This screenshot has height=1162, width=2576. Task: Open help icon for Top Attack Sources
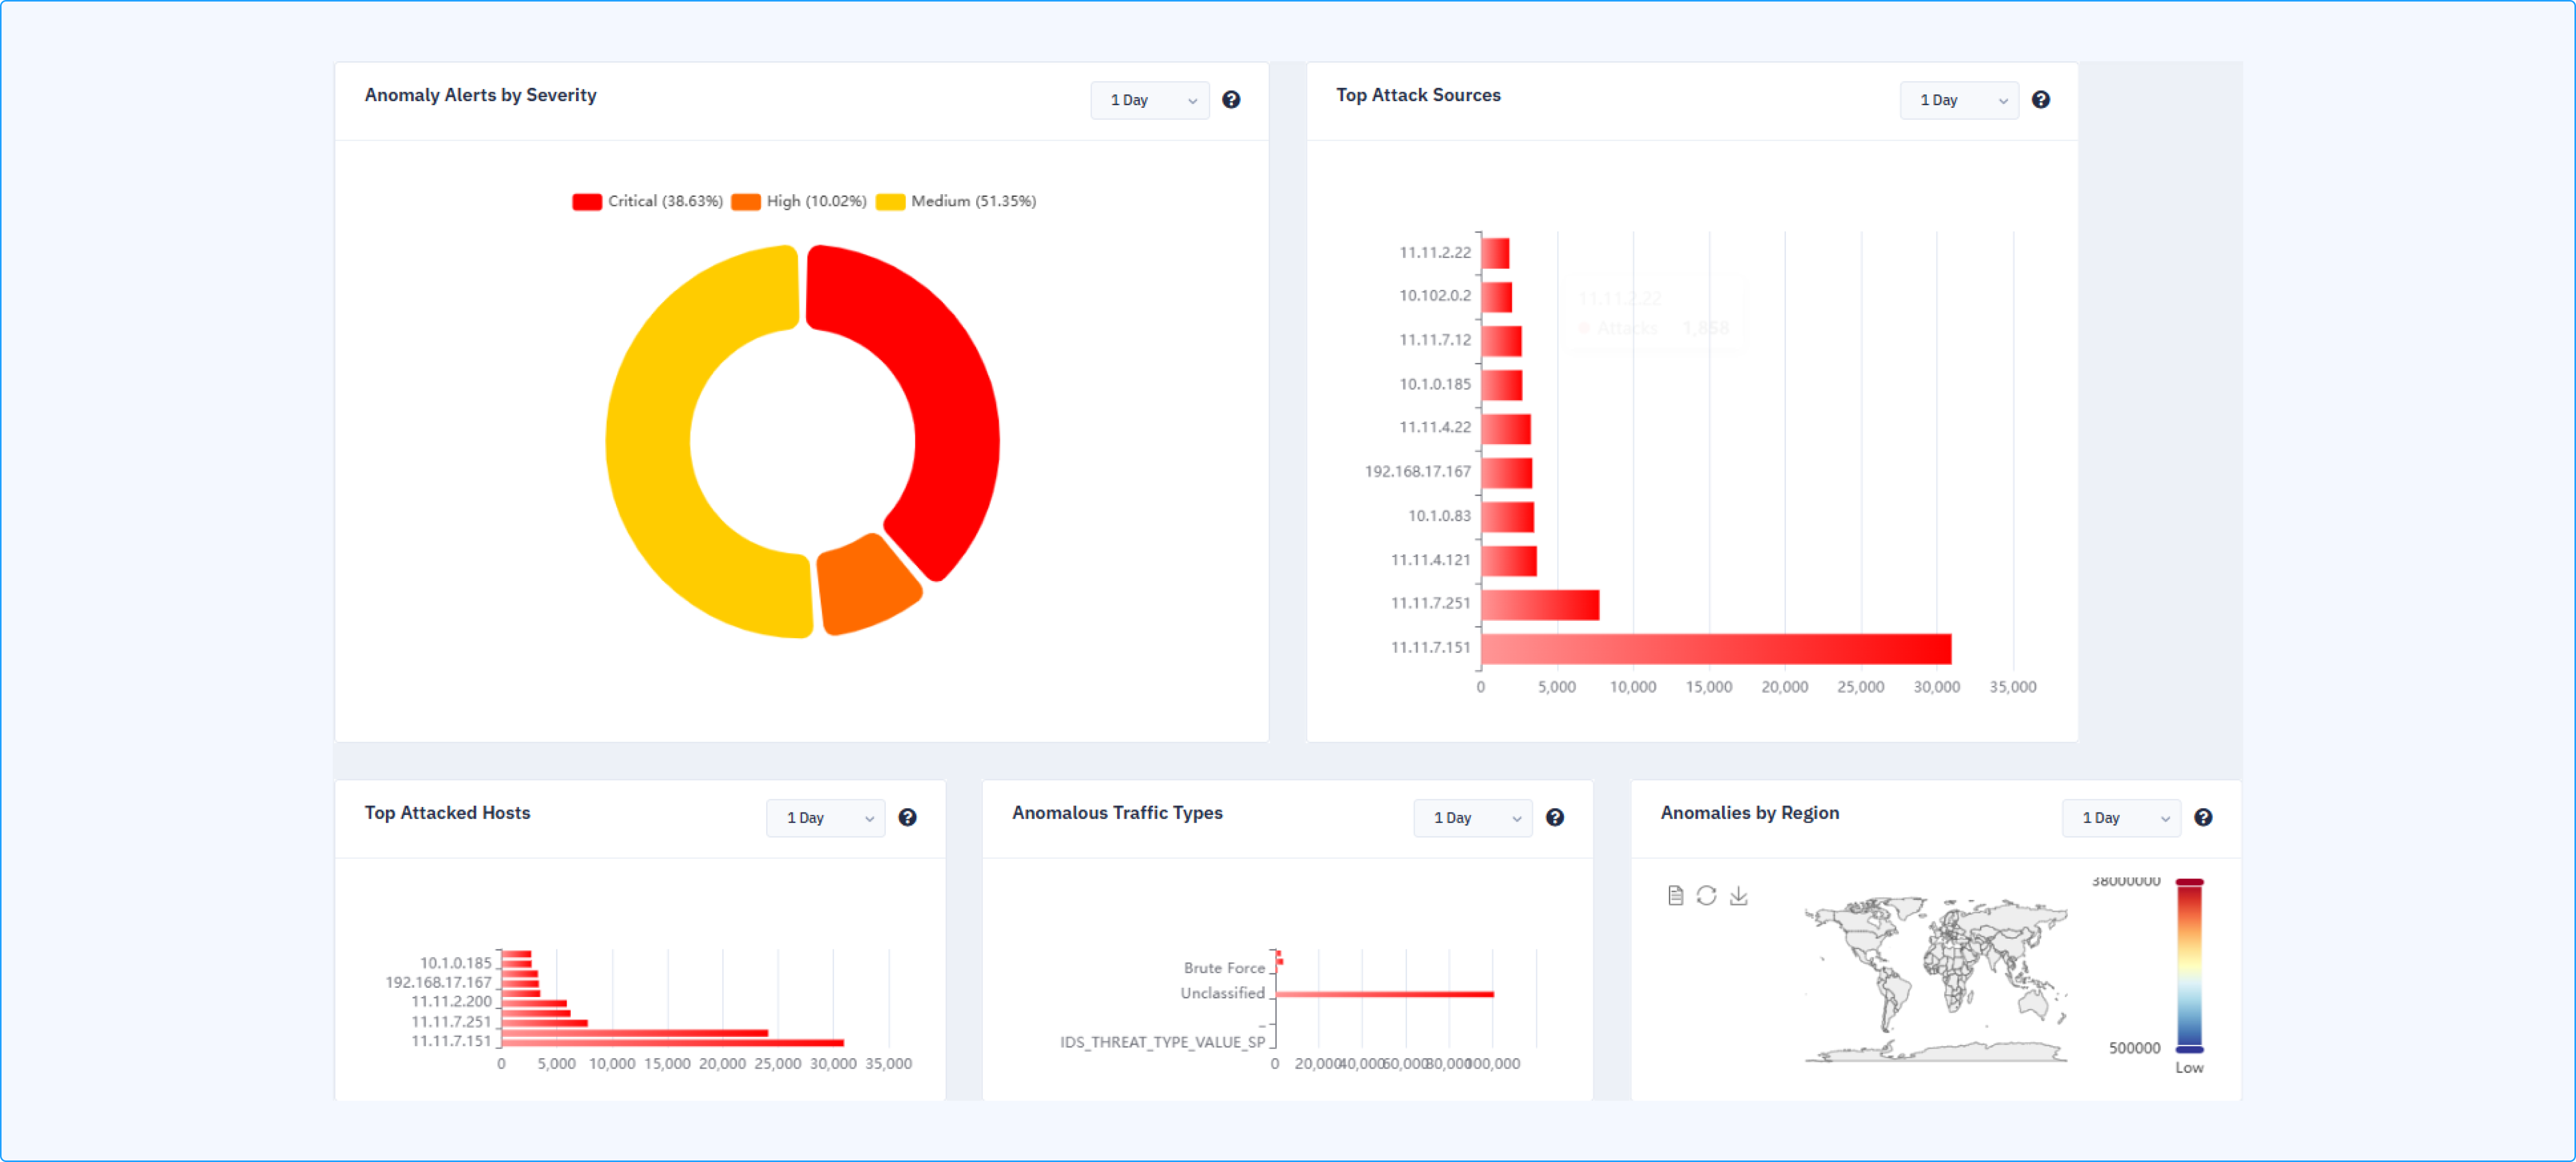coord(2040,100)
